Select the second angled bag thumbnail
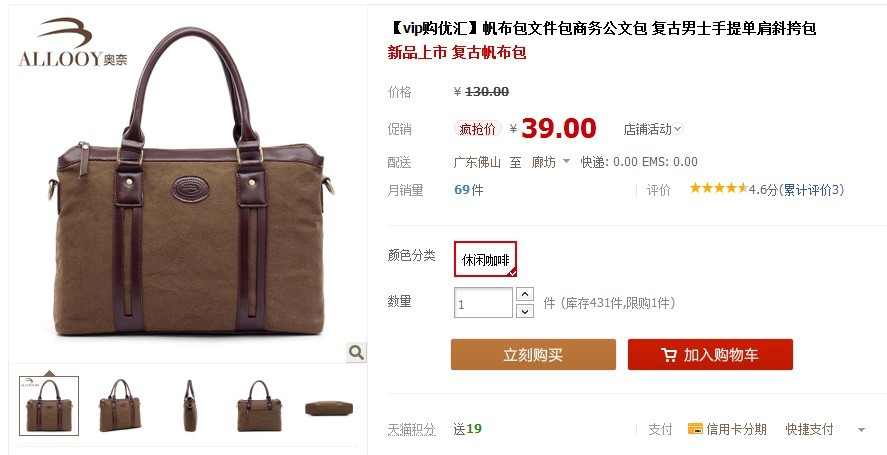887x455 pixels. (119, 406)
